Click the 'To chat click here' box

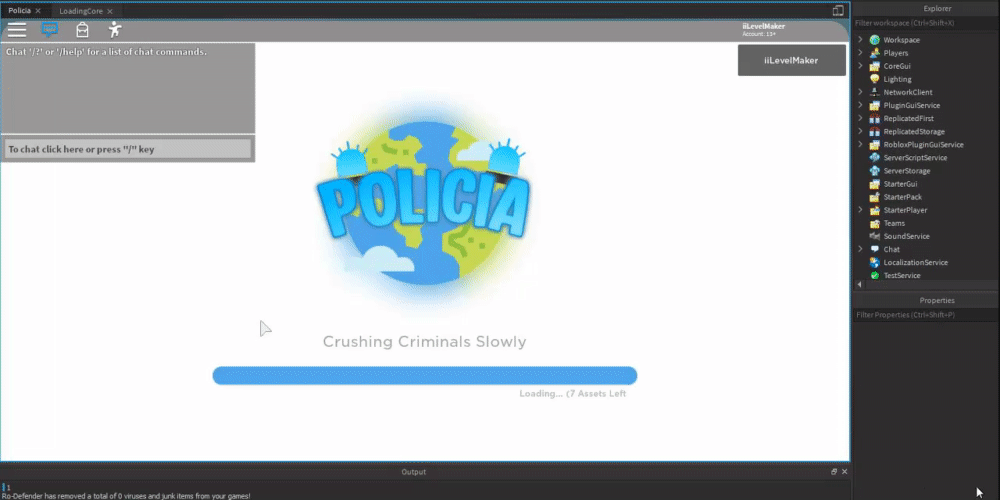click(128, 149)
